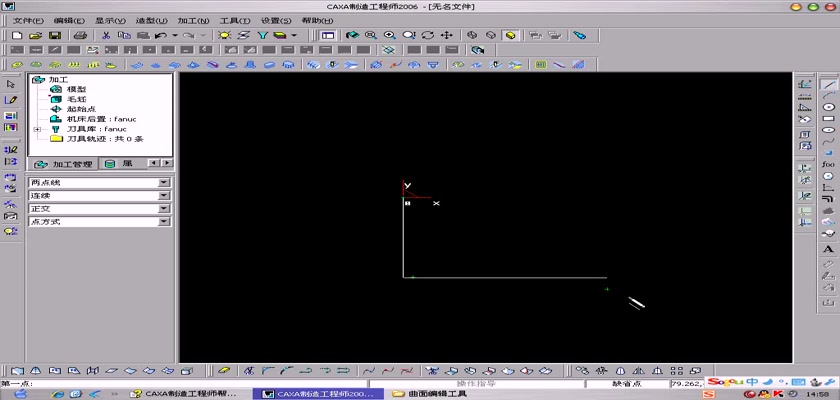Select the rectangle tool in right panel
This screenshot has height=400, width=840.
tap(829, 118)
